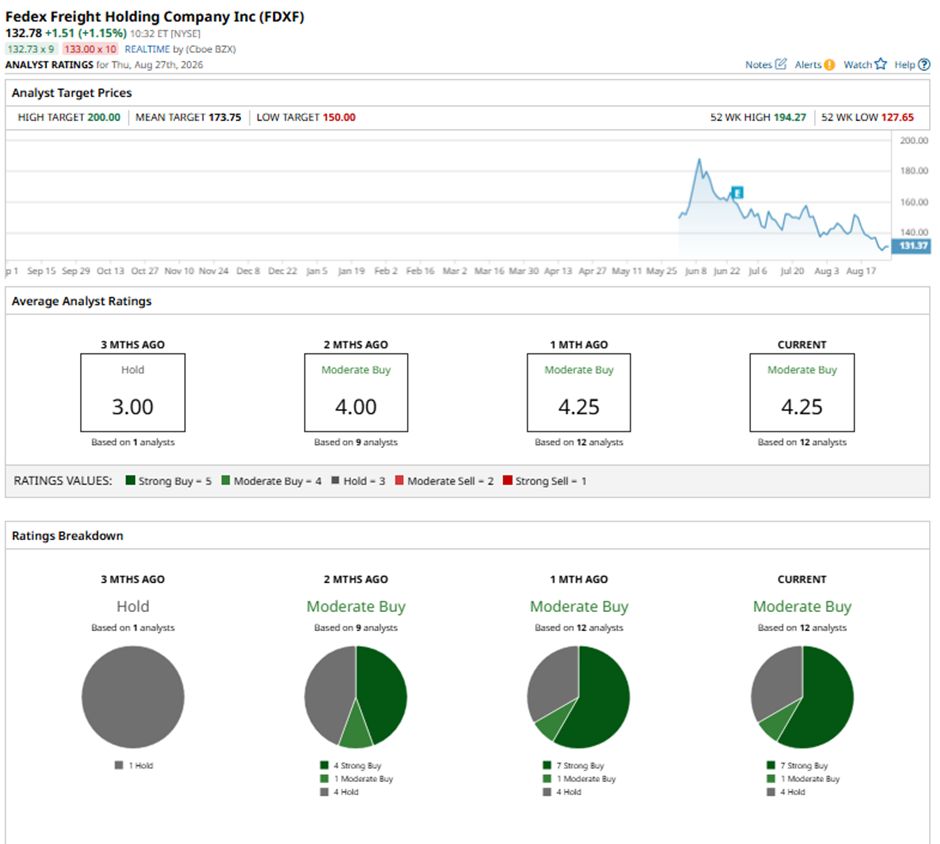Click the 2 Mths Ago 4.00 rating box
The height and width of the screenshot is (844, 940).
point(356,393)
